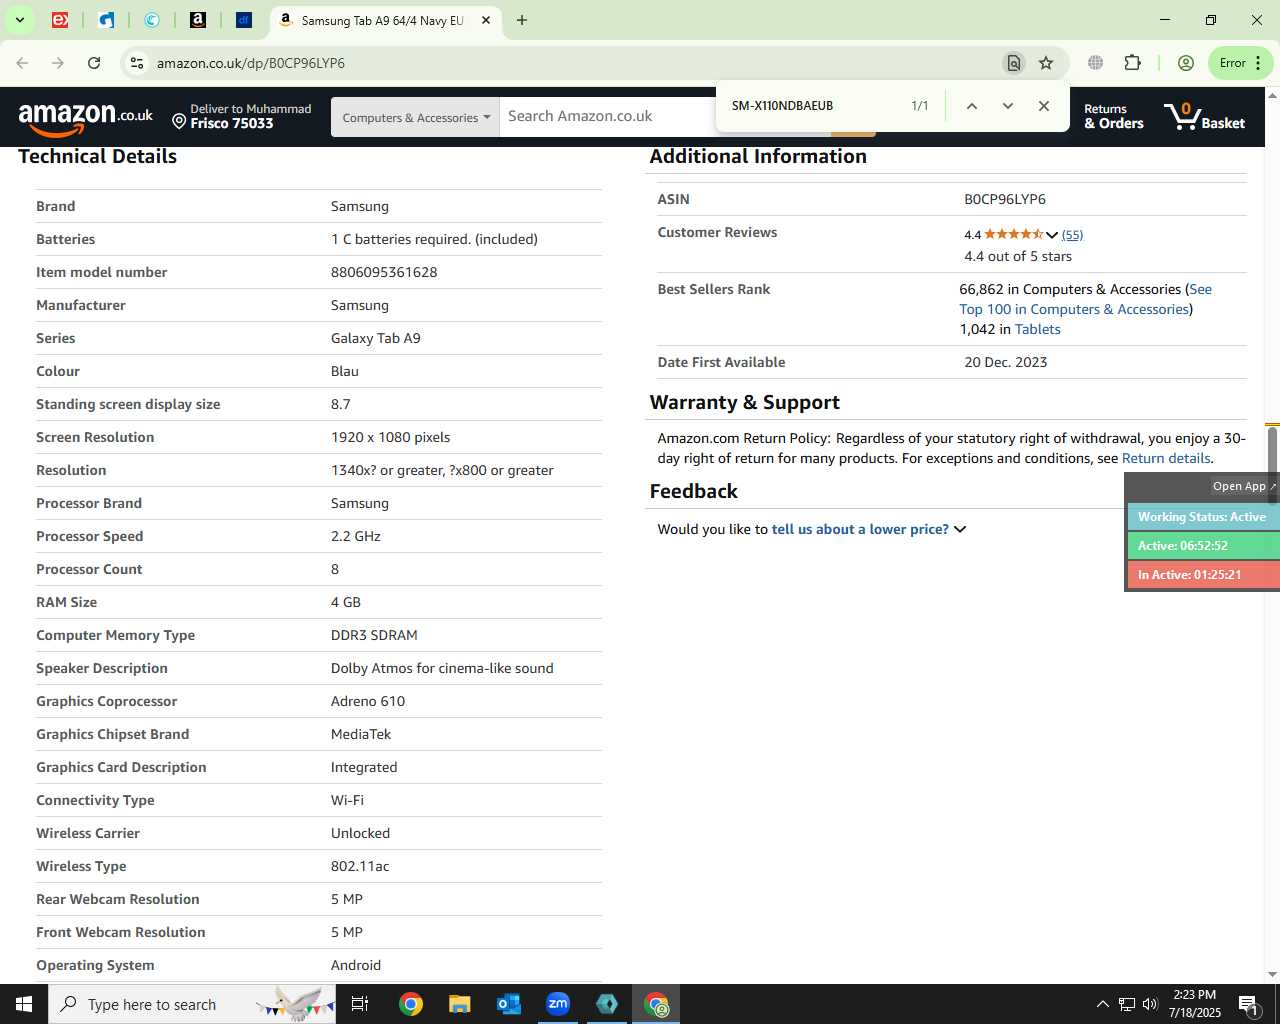Expand the lower price feedback chevron

click(x=960, y=529)
